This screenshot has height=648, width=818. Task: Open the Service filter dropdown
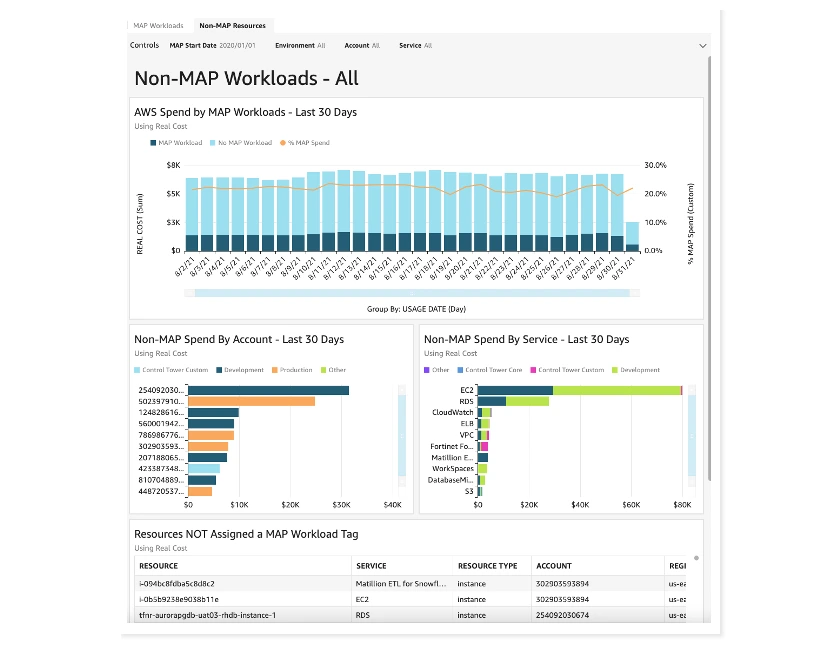415,45
